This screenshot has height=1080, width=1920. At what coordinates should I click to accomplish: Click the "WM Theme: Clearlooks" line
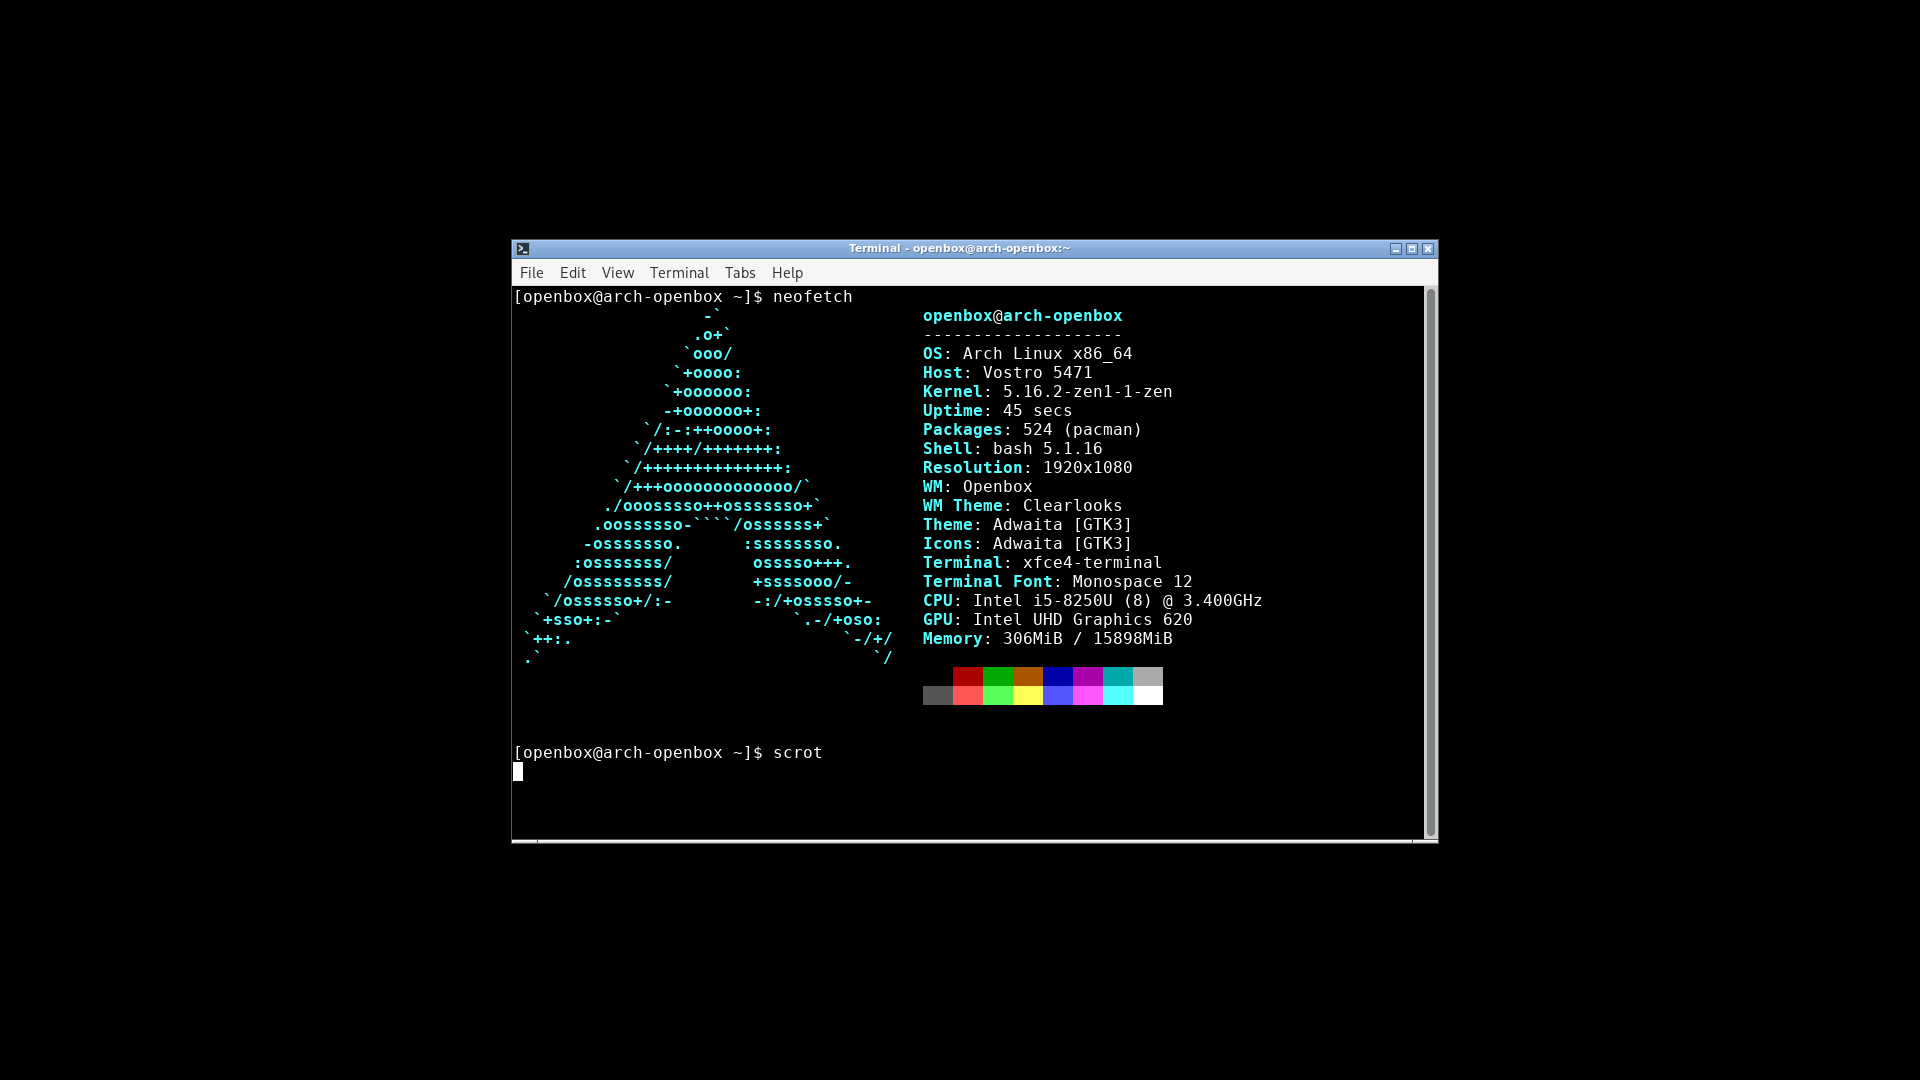(1023, 506)
